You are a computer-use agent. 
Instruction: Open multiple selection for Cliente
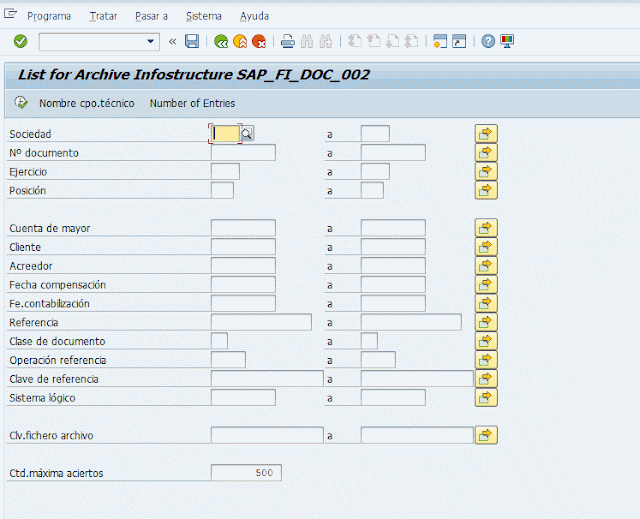click(486, 246)
